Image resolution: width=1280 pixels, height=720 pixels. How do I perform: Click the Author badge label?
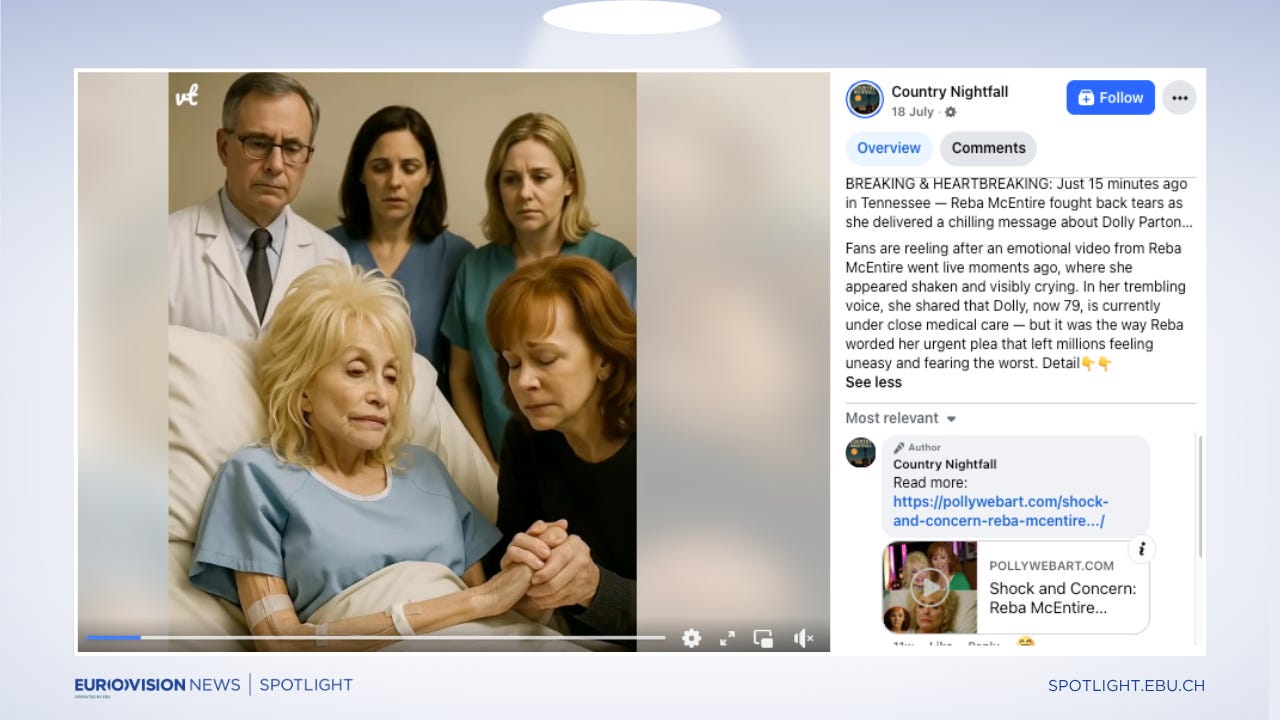917,447
